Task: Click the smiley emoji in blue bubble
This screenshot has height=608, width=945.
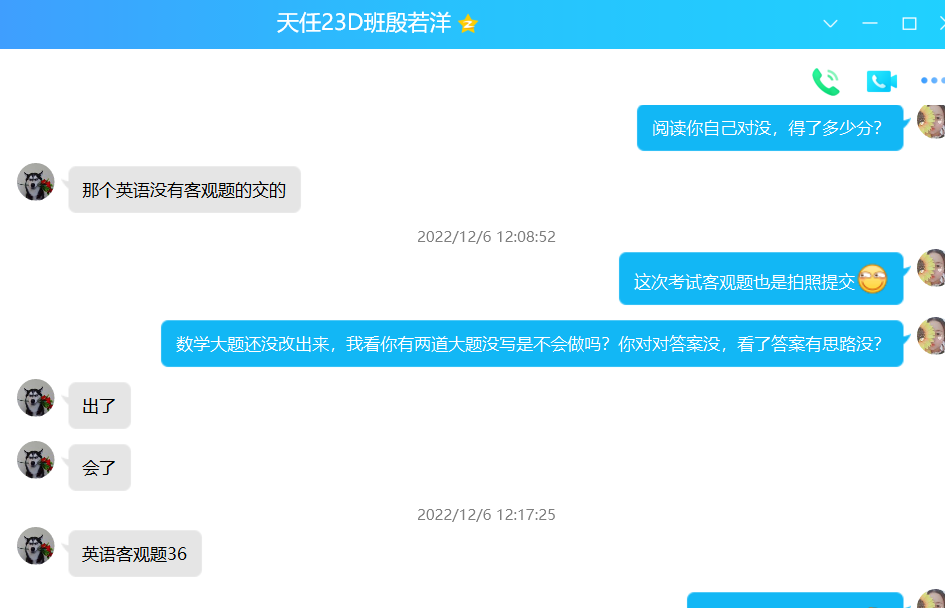Action: tap(873, 279)
